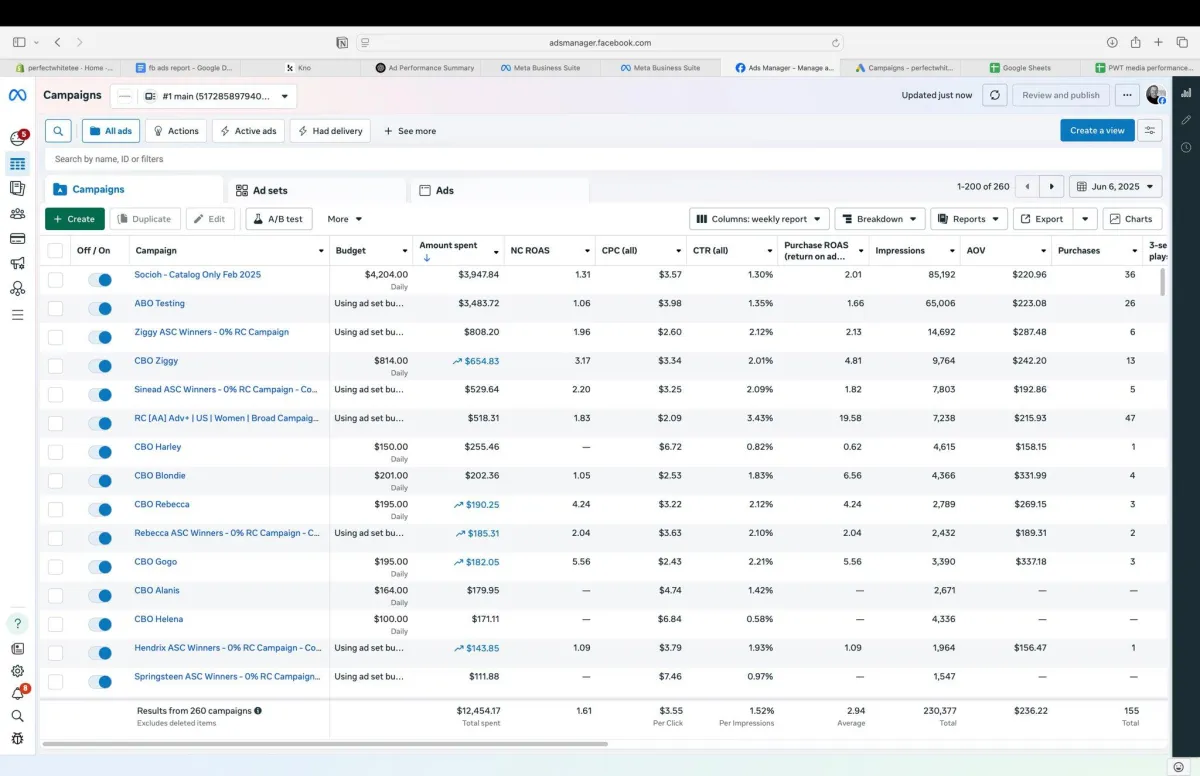Image resolution: width=1200 pixels, height=776 pixels.
Task: Click the Create a view button
Action: coord(1097,130)
